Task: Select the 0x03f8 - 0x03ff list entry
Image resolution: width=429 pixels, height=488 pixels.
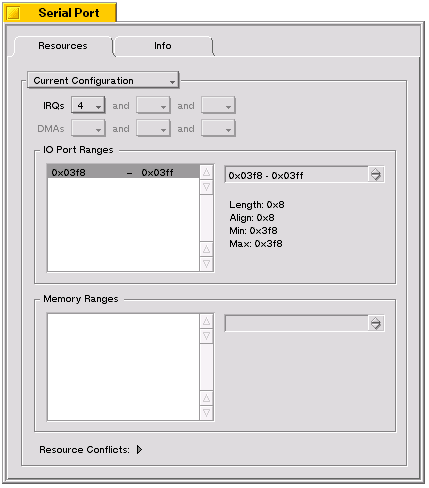Action: pos(123,172)
